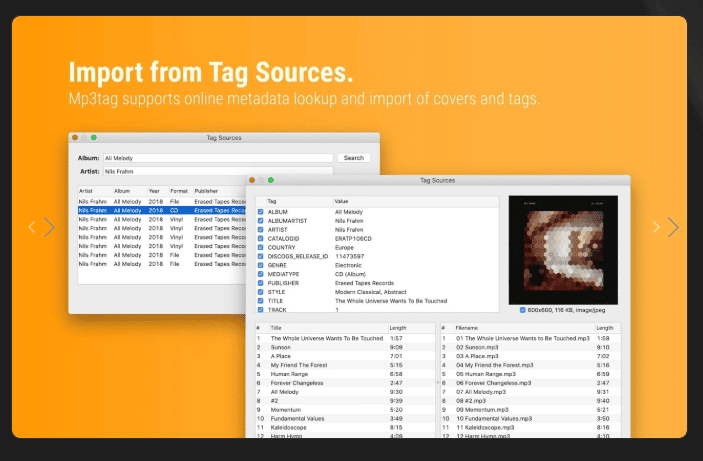Toggle the ALBUM tag checkbox

260,212
